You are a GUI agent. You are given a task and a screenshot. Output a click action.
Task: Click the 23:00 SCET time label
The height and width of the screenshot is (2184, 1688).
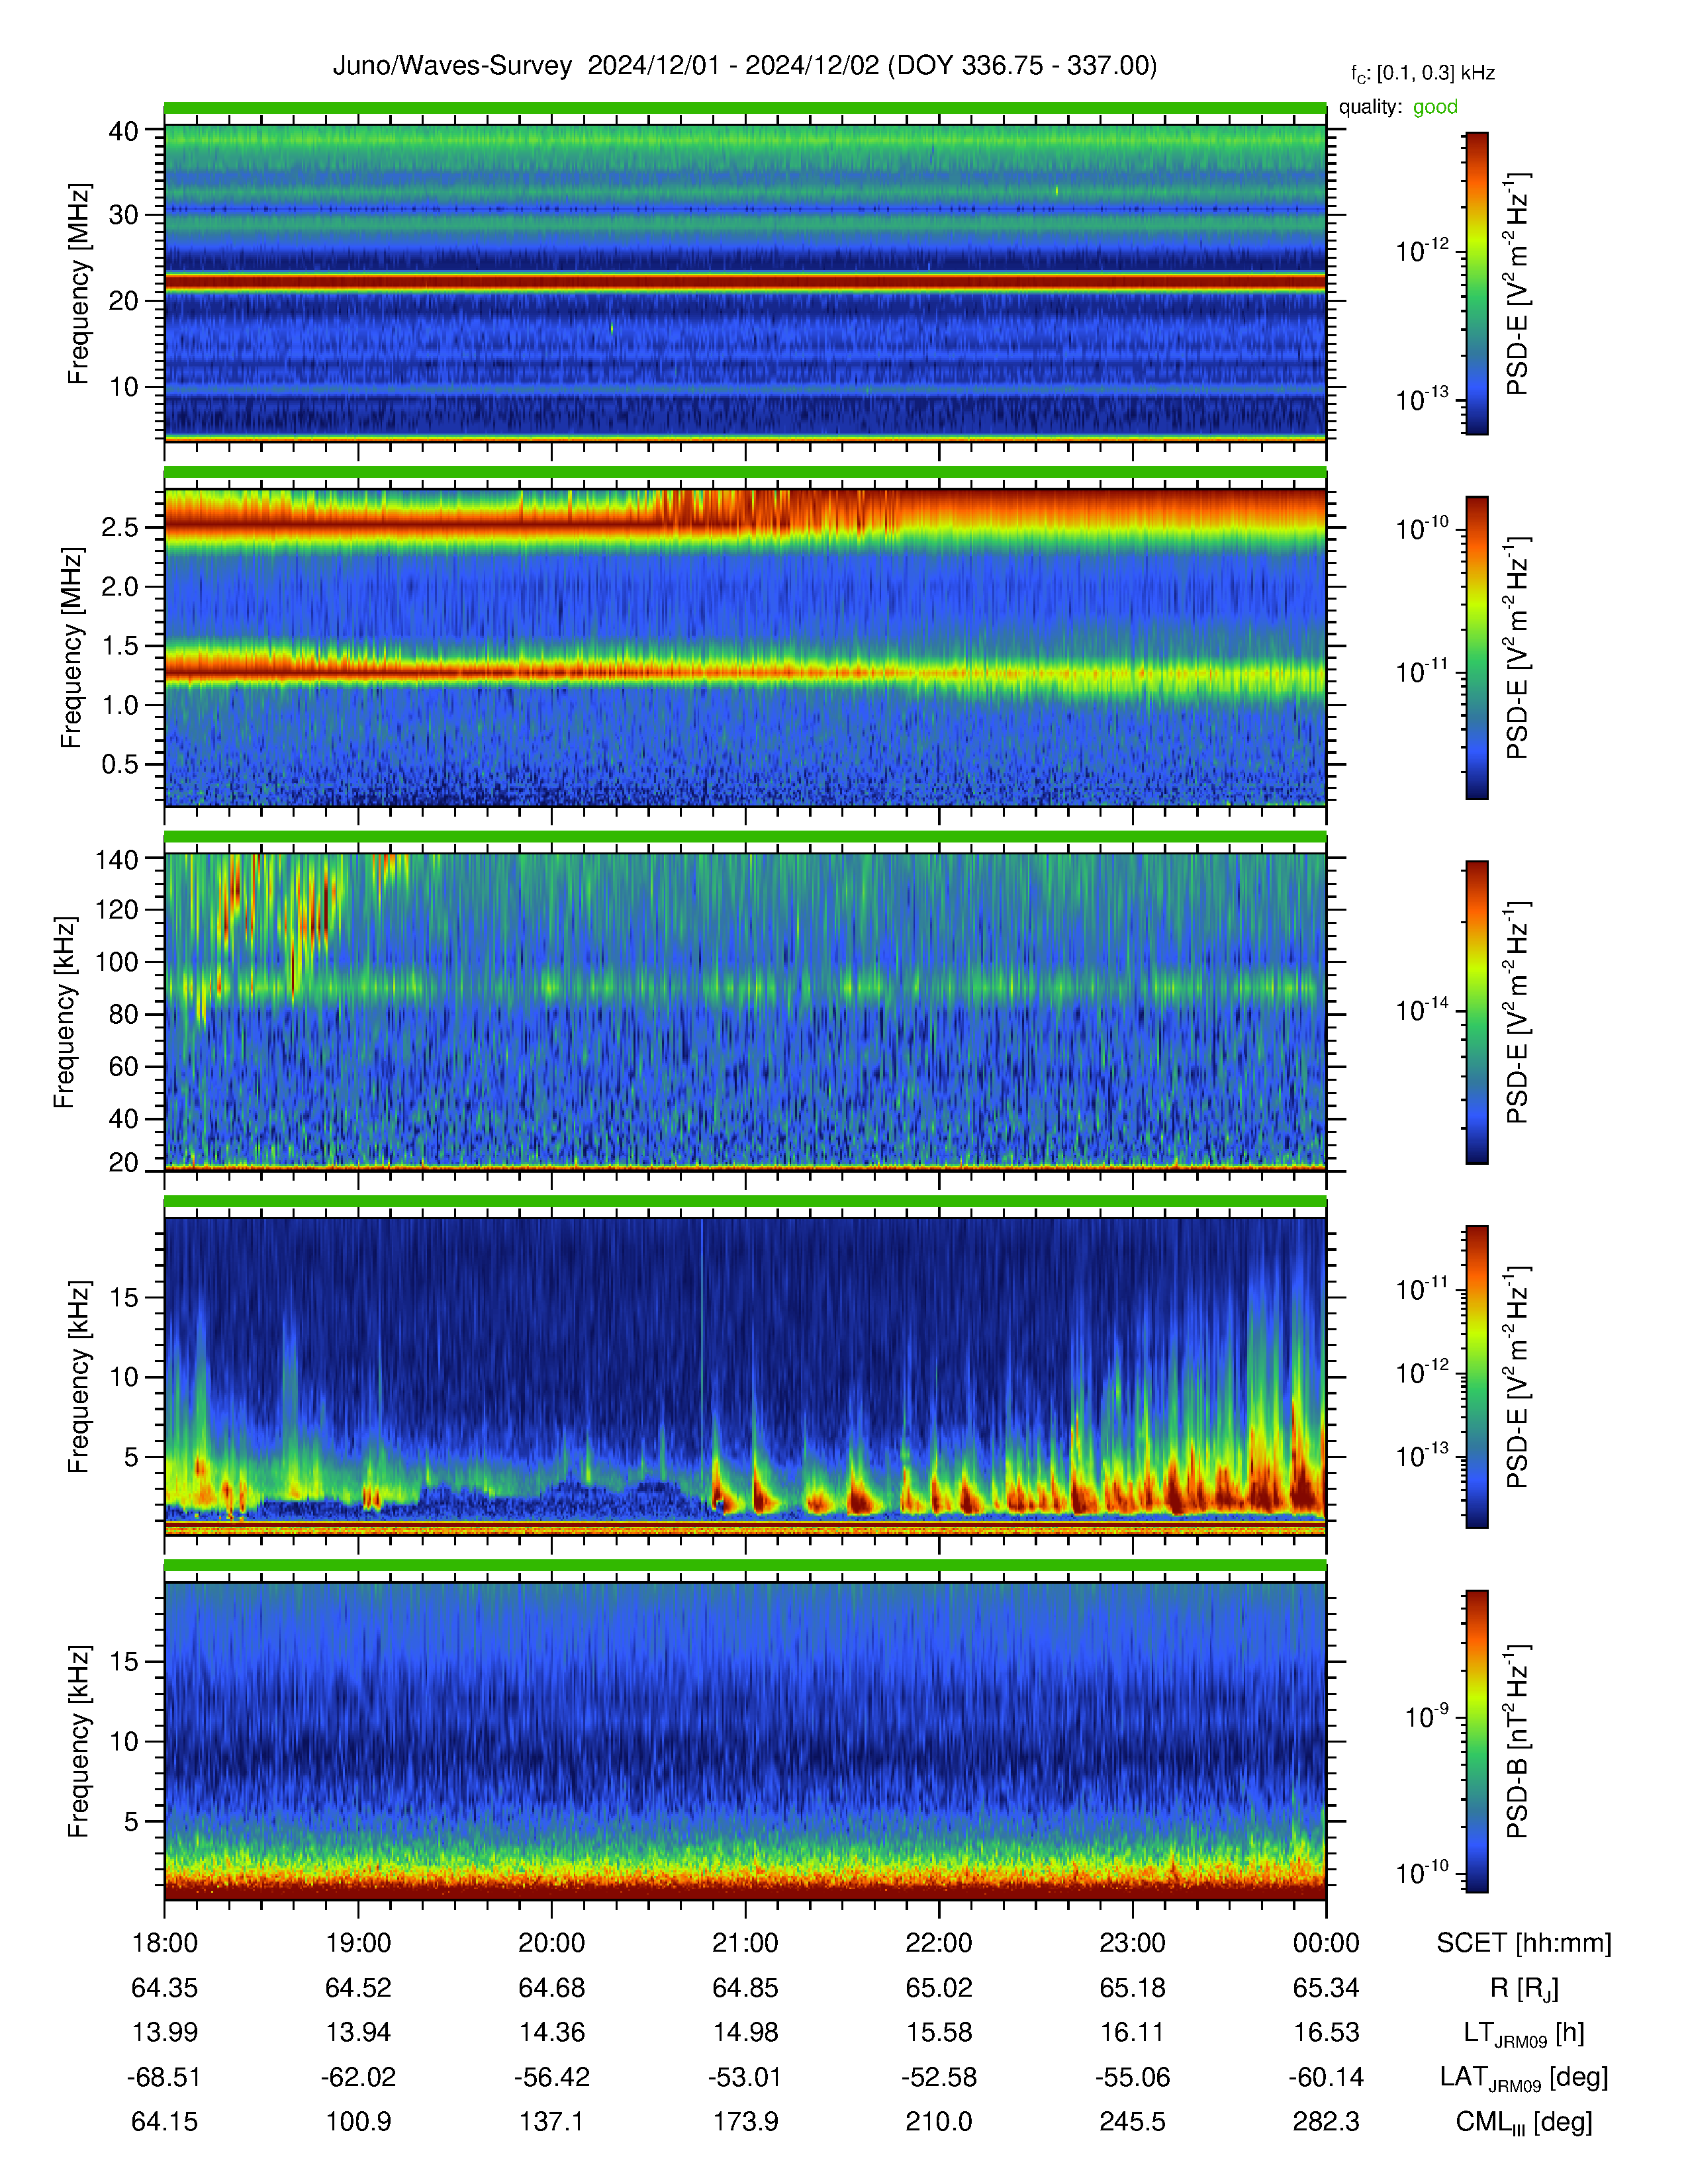pos(1132,1943)
